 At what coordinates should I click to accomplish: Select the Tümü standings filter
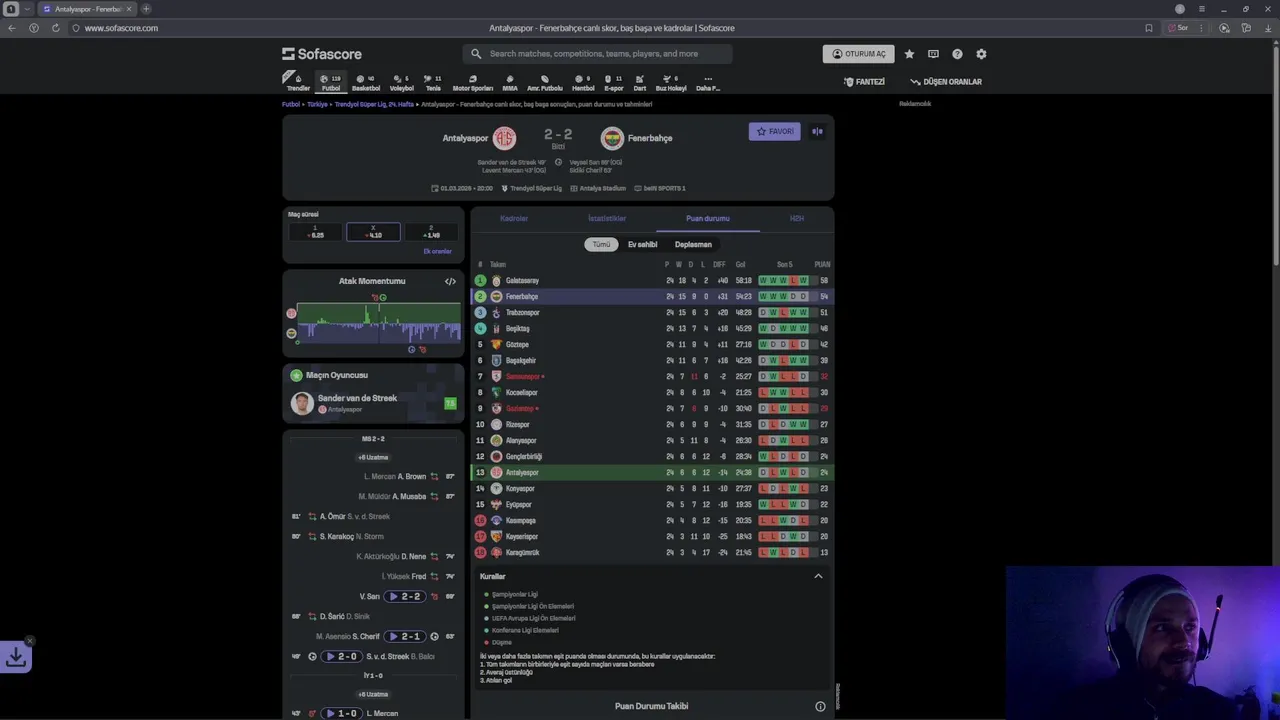tap(601, 244)
